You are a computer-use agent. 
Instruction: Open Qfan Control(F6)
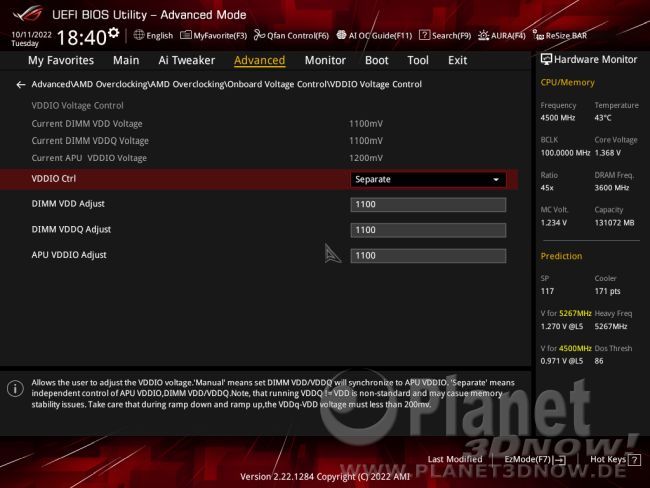click(x=291, y=36)
